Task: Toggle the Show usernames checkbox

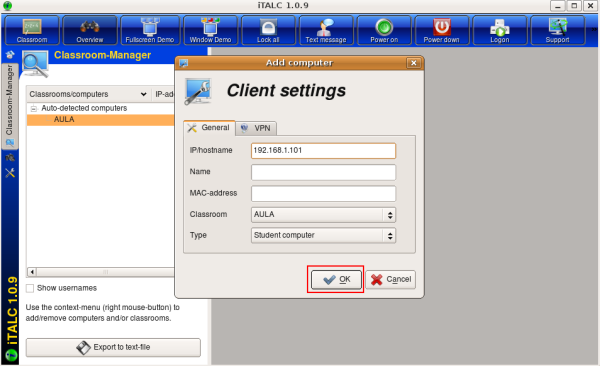Action: coord(30,288)
